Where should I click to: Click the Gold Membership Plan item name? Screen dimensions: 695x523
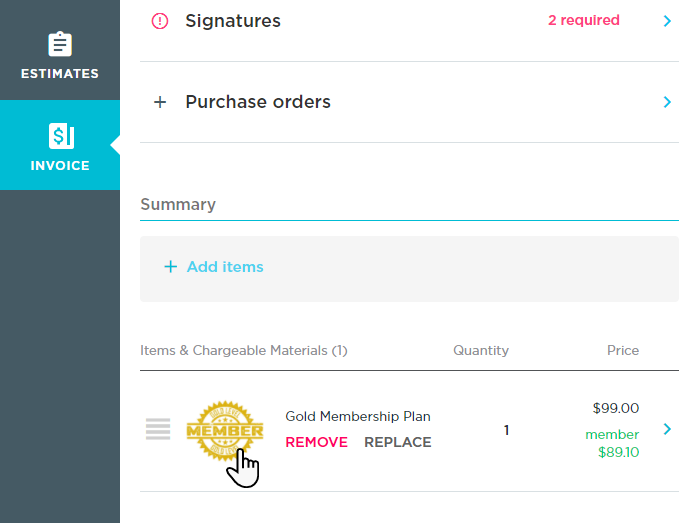[358, 417]
